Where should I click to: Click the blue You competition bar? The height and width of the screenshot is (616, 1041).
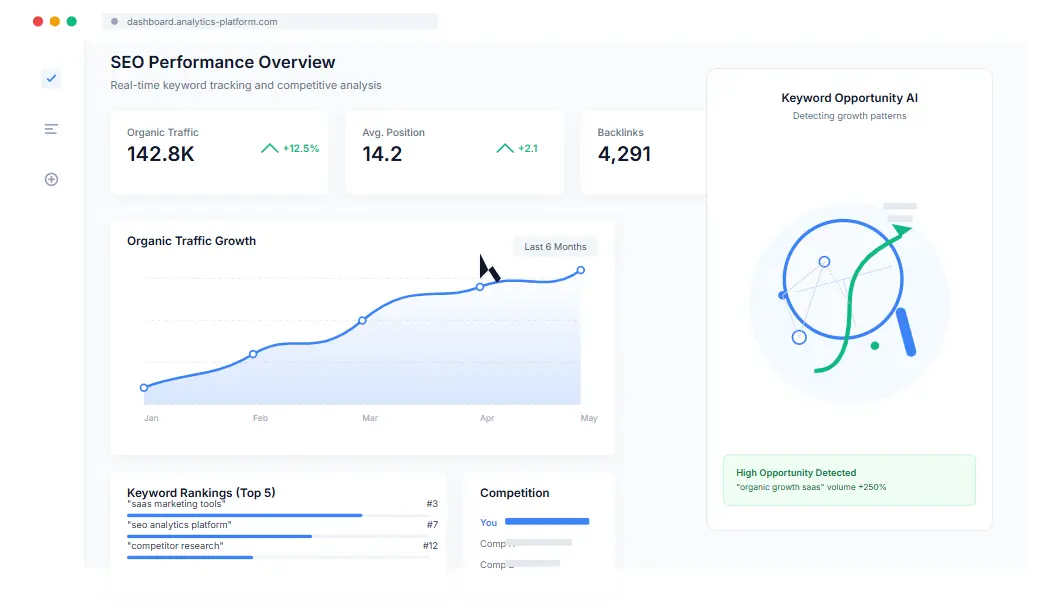click(547, 522)
